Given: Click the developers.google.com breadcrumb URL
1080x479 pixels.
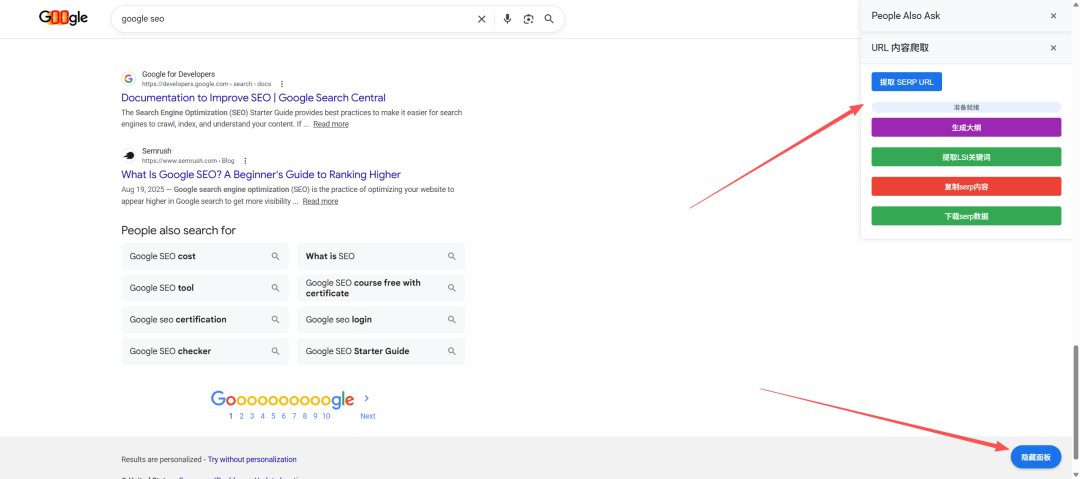Looking at the screenshot, I should (207, 84).
